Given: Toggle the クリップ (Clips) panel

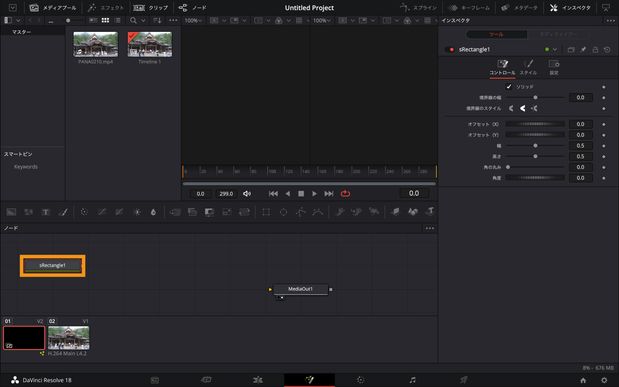Looking at the screenshot, I should pyautogui.click(x=150, y=8).
